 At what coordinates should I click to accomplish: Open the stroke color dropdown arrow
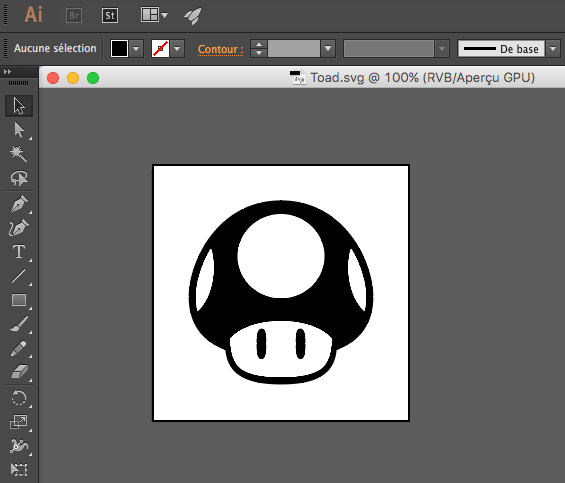[177, 49]
